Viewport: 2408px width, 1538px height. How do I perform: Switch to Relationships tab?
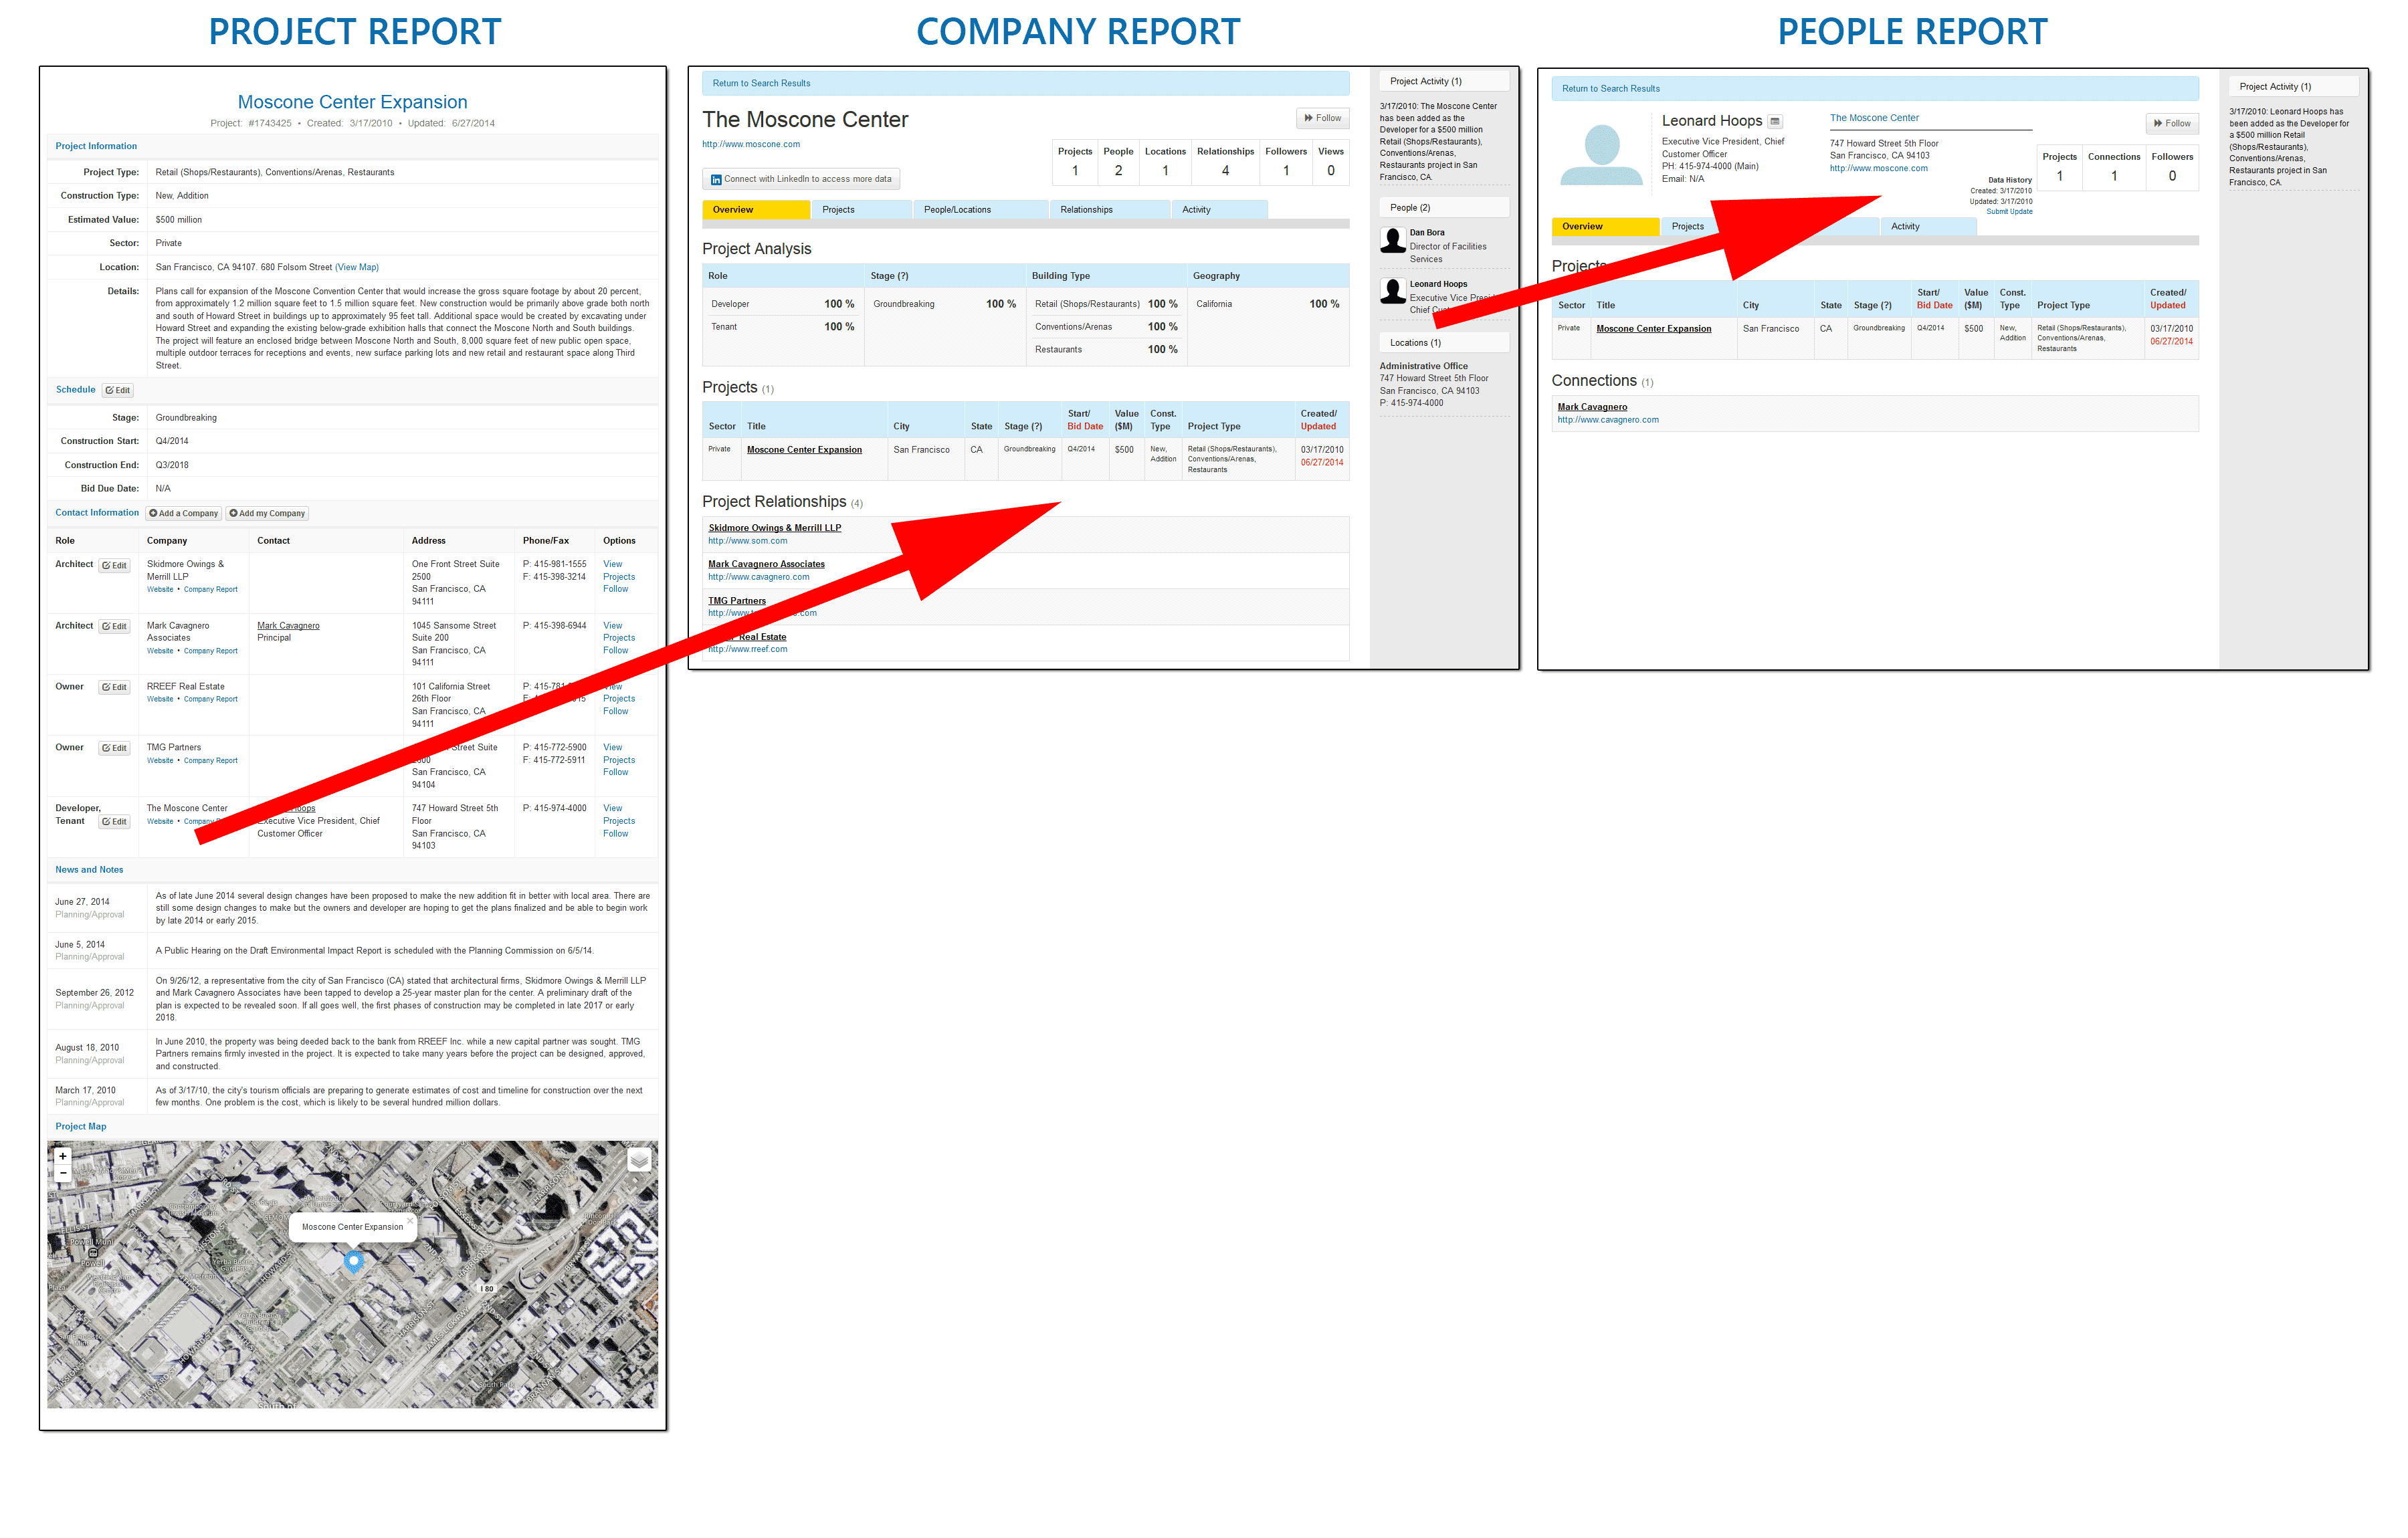[1110, 210]
